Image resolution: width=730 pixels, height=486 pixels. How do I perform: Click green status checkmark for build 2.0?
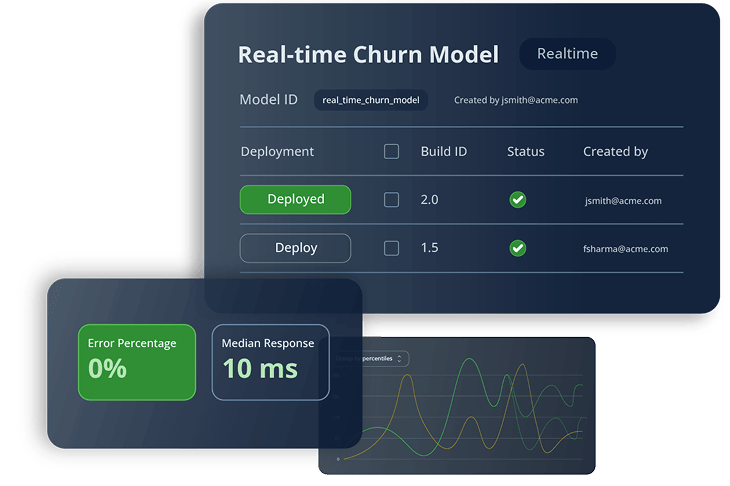point(517,200)
